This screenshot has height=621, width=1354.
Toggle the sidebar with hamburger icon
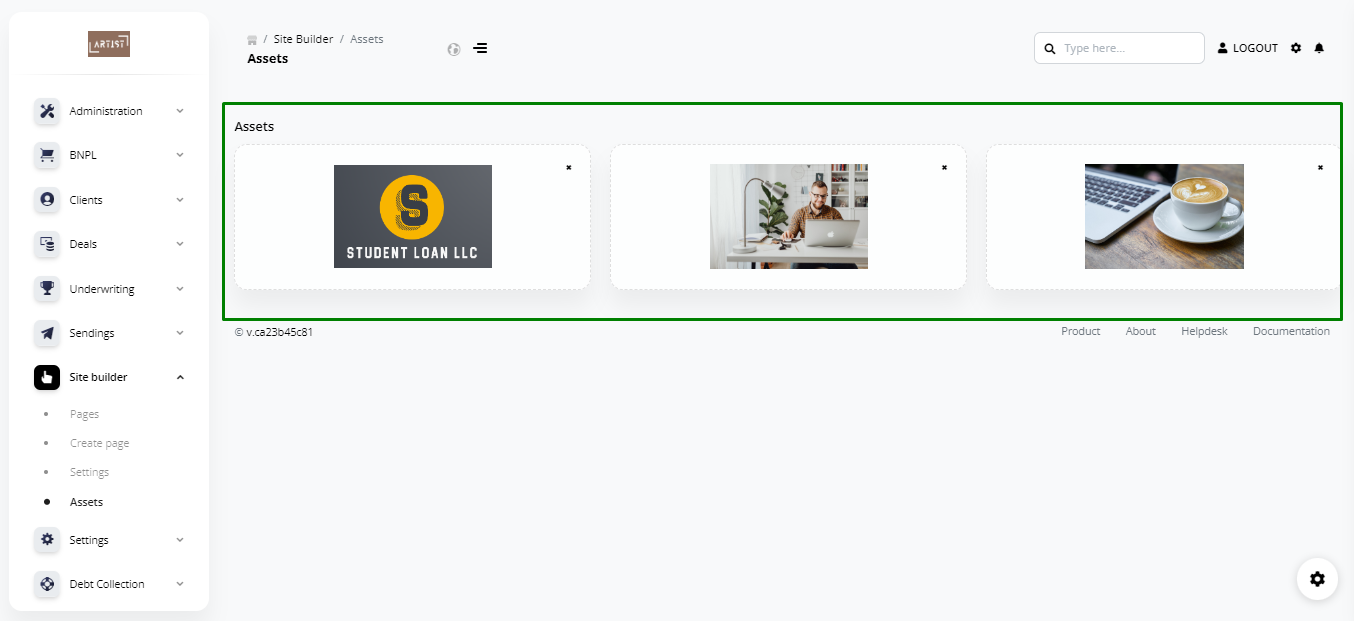pyautogui.click(x=480, y=48)
